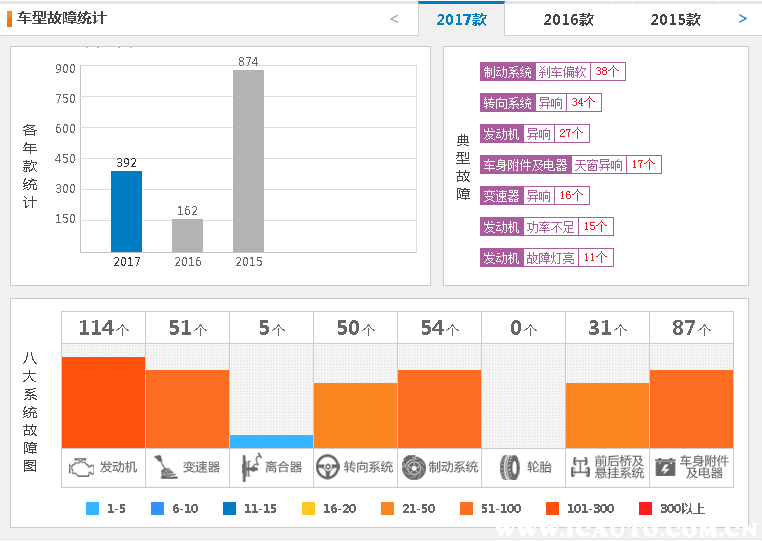Open the 2016款 tab

pyautogui.click(x=568, y=19)
